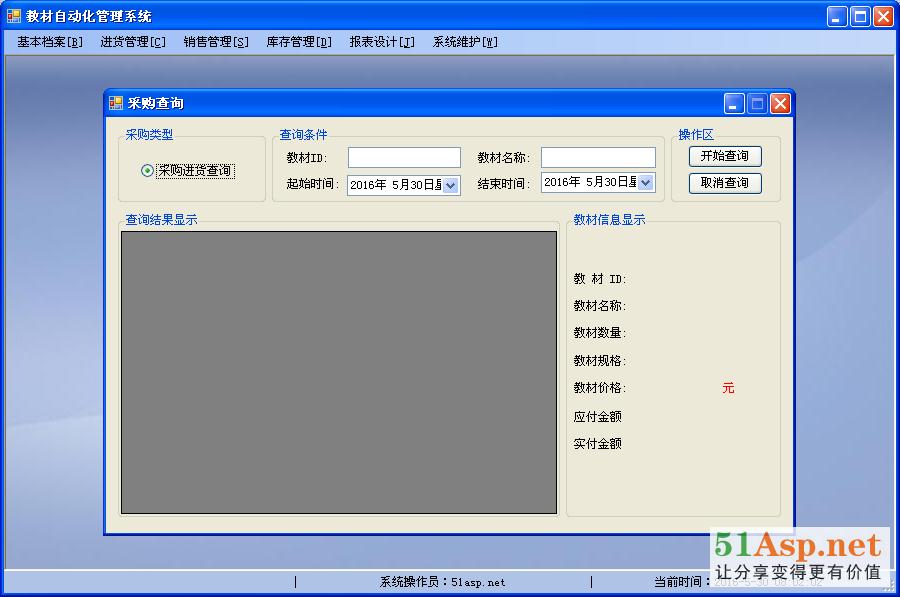Click the main application title bar icon

click(x=14, y=16)
